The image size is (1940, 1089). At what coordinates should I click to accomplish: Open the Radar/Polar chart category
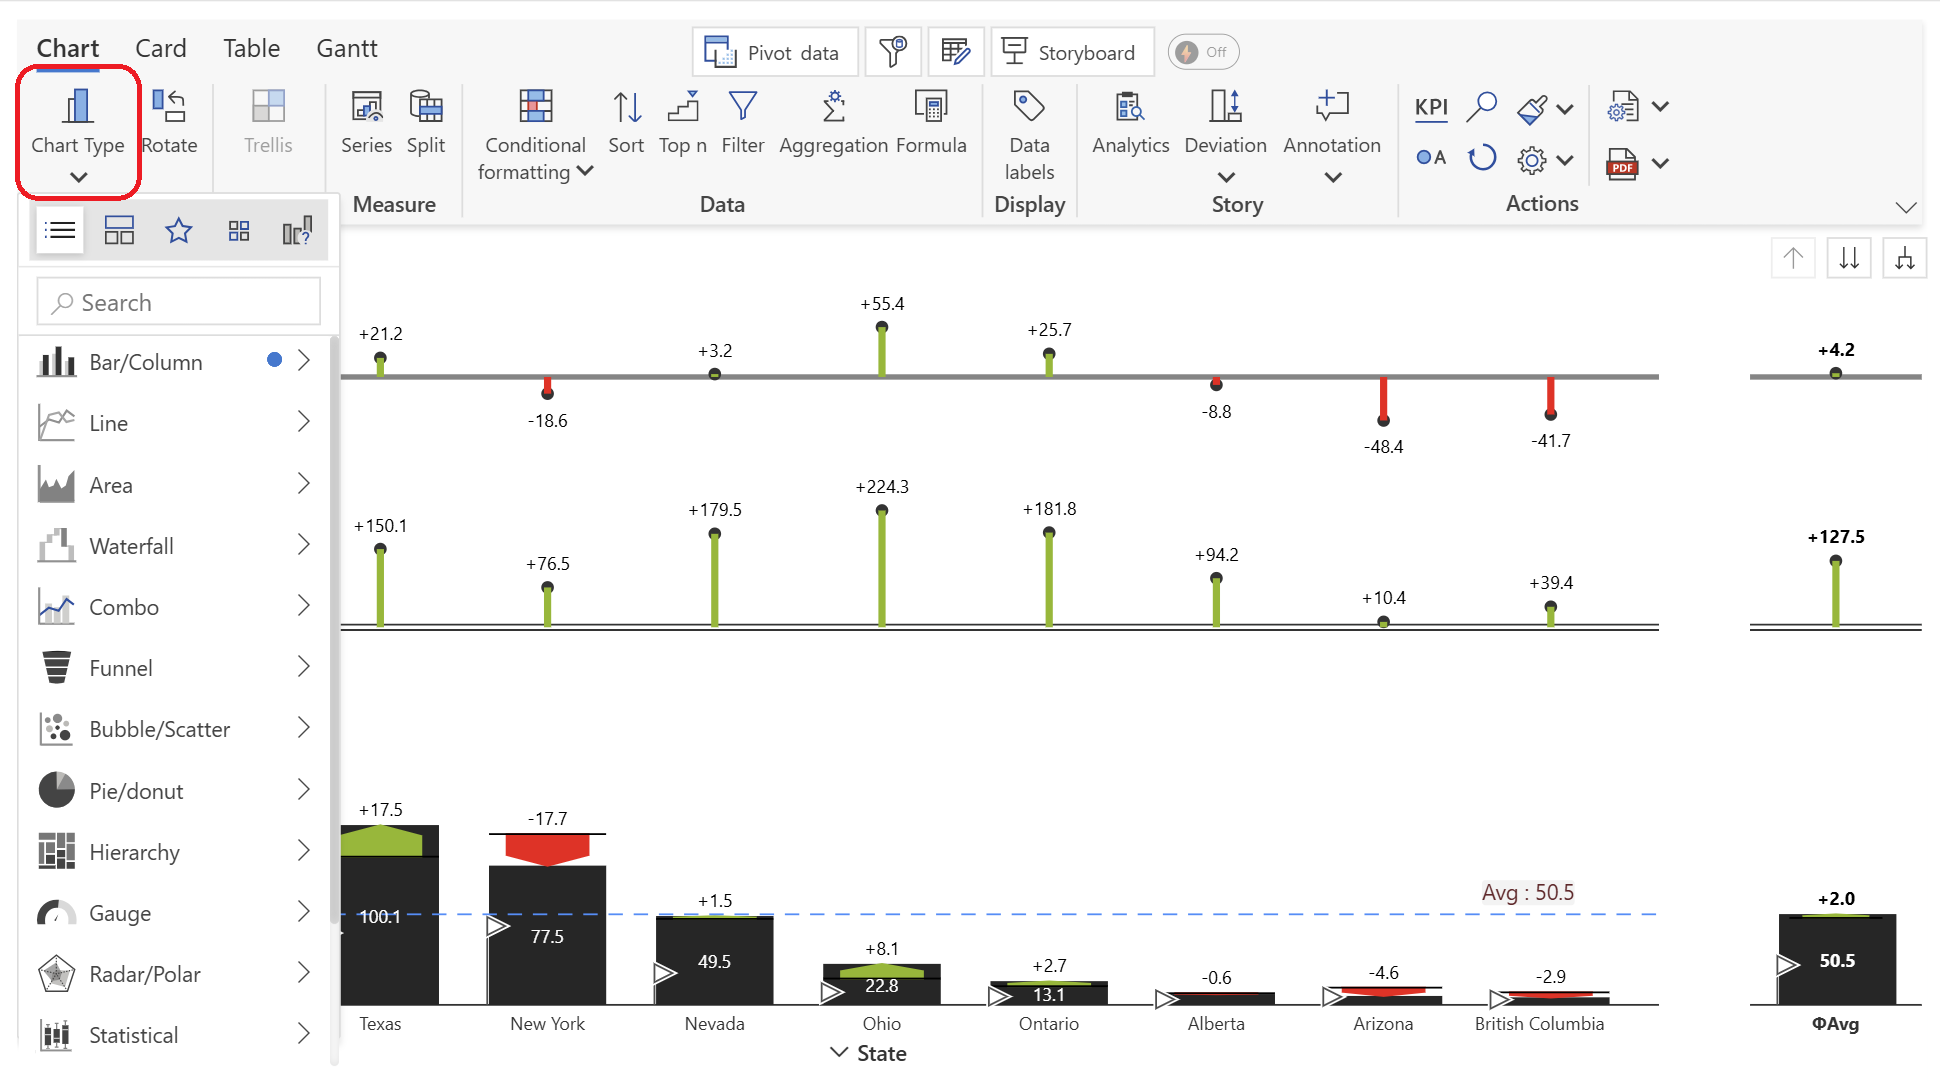[175, 974]
